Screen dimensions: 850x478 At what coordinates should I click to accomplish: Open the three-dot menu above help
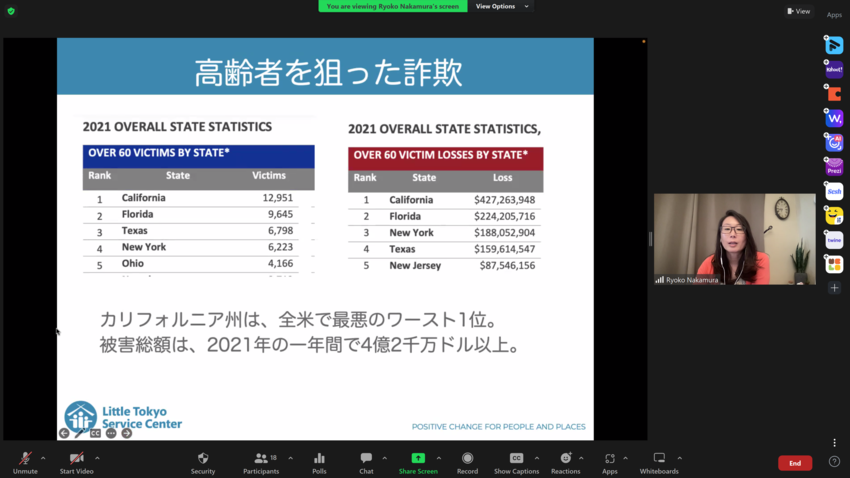(x=834, y=443)
